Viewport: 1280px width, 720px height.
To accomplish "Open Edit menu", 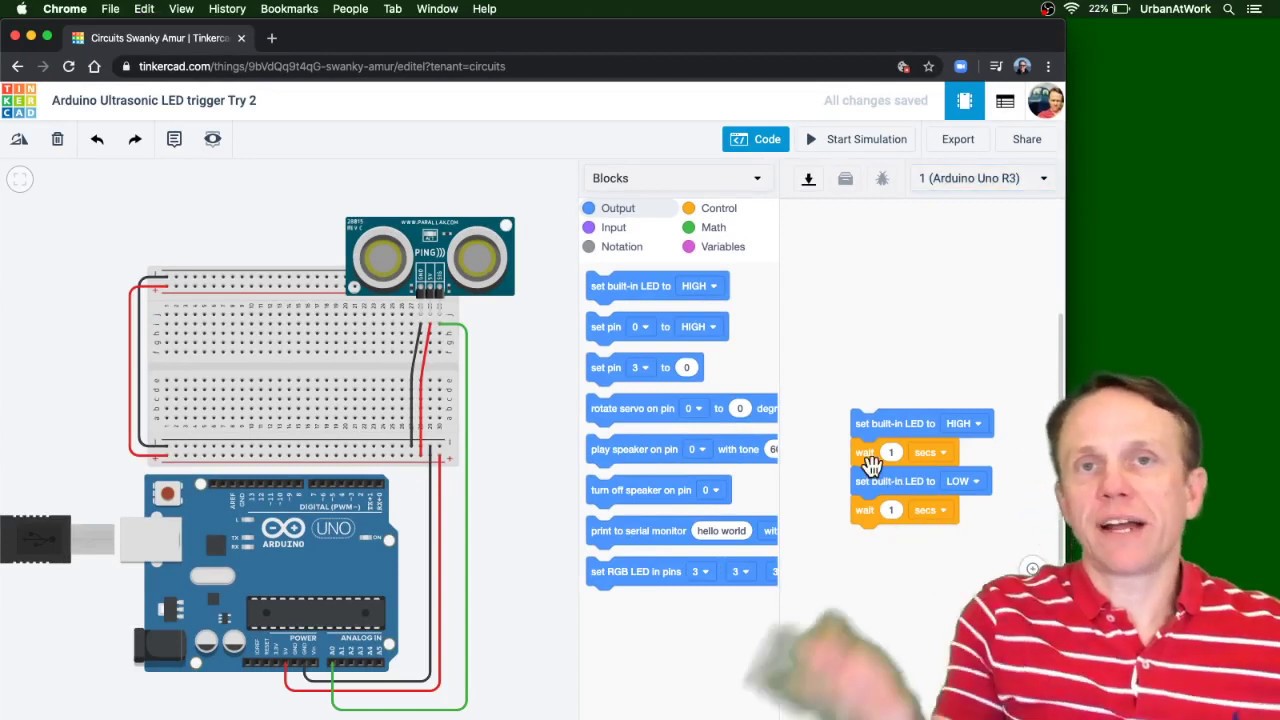I will pyautogui.click(x=144, y=9).
